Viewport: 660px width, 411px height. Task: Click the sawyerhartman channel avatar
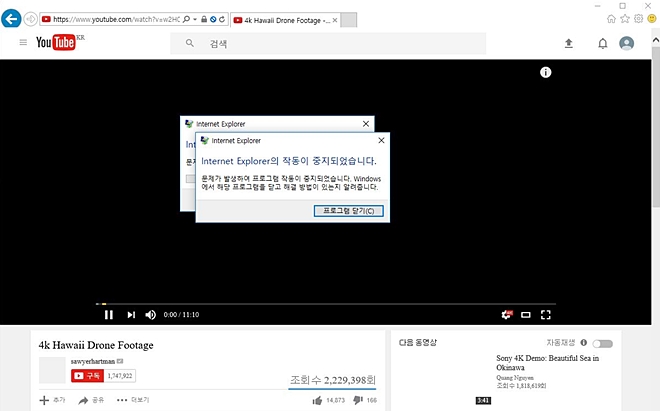52,370
